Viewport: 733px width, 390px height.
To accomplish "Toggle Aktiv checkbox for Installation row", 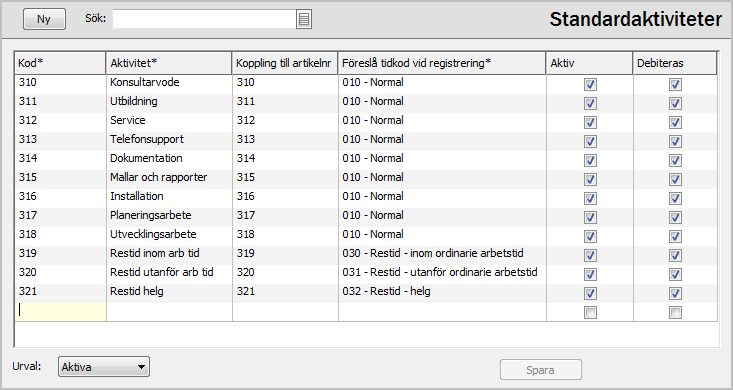I will click(590, 198).
